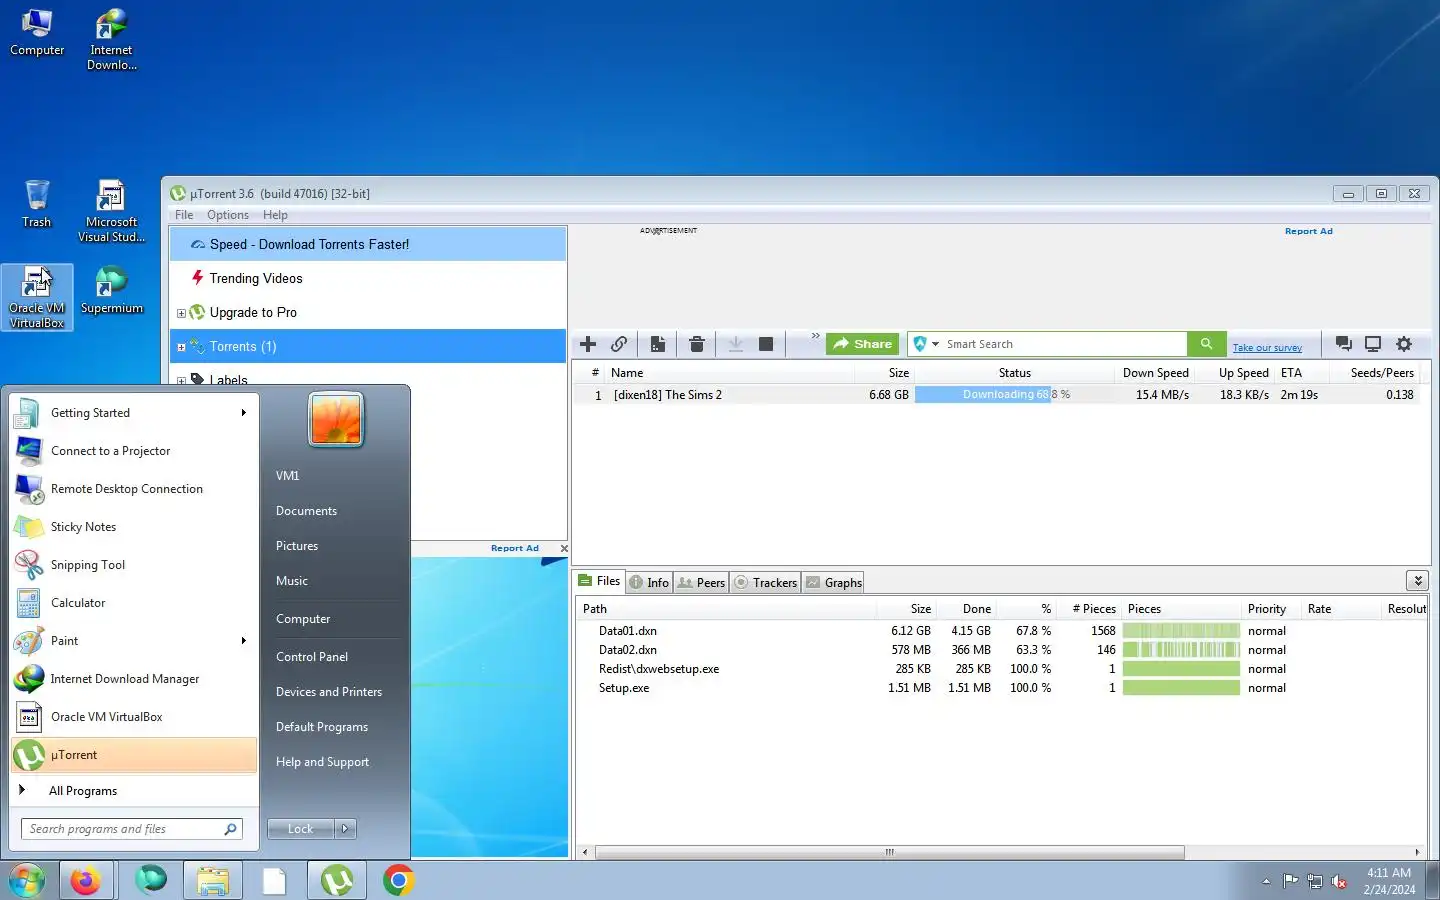The width and height of the screenshot is (1440, 900).
Task: Open Connect to a Projector
Action: [134, 451]
